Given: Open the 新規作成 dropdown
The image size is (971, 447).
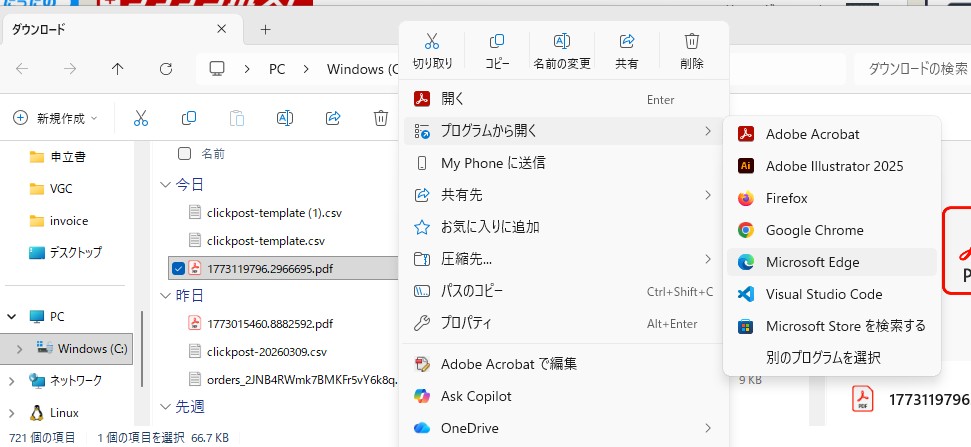Looking at the screenshot, I should point(56,118).
